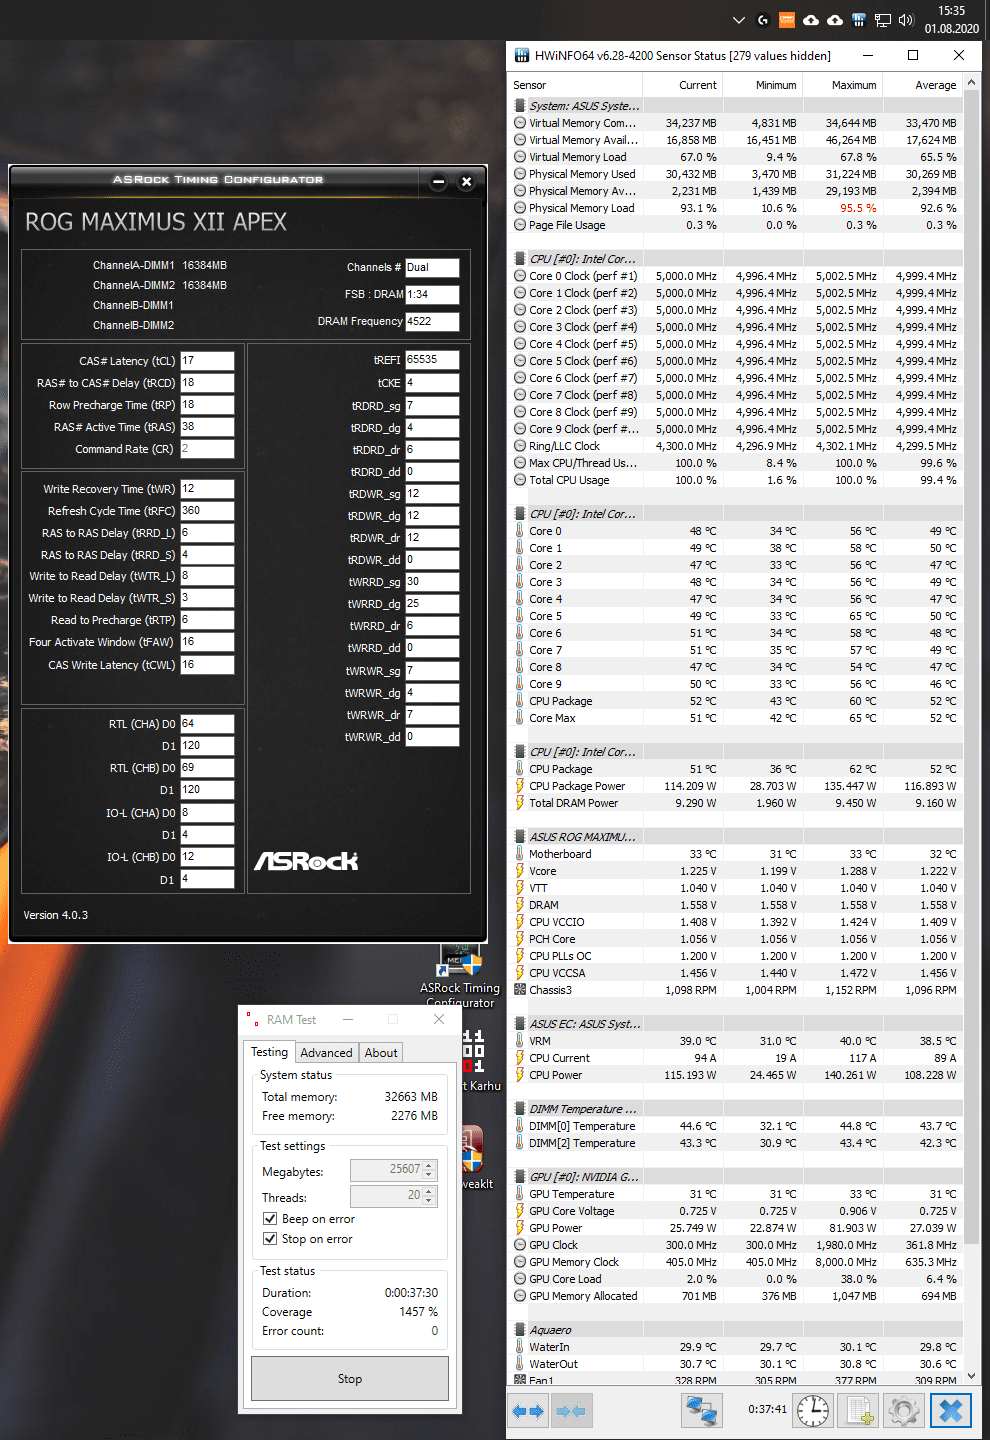Click the System: ASUS section header icon
This screenshot has width=990, height=1440.
pos(520,106)
